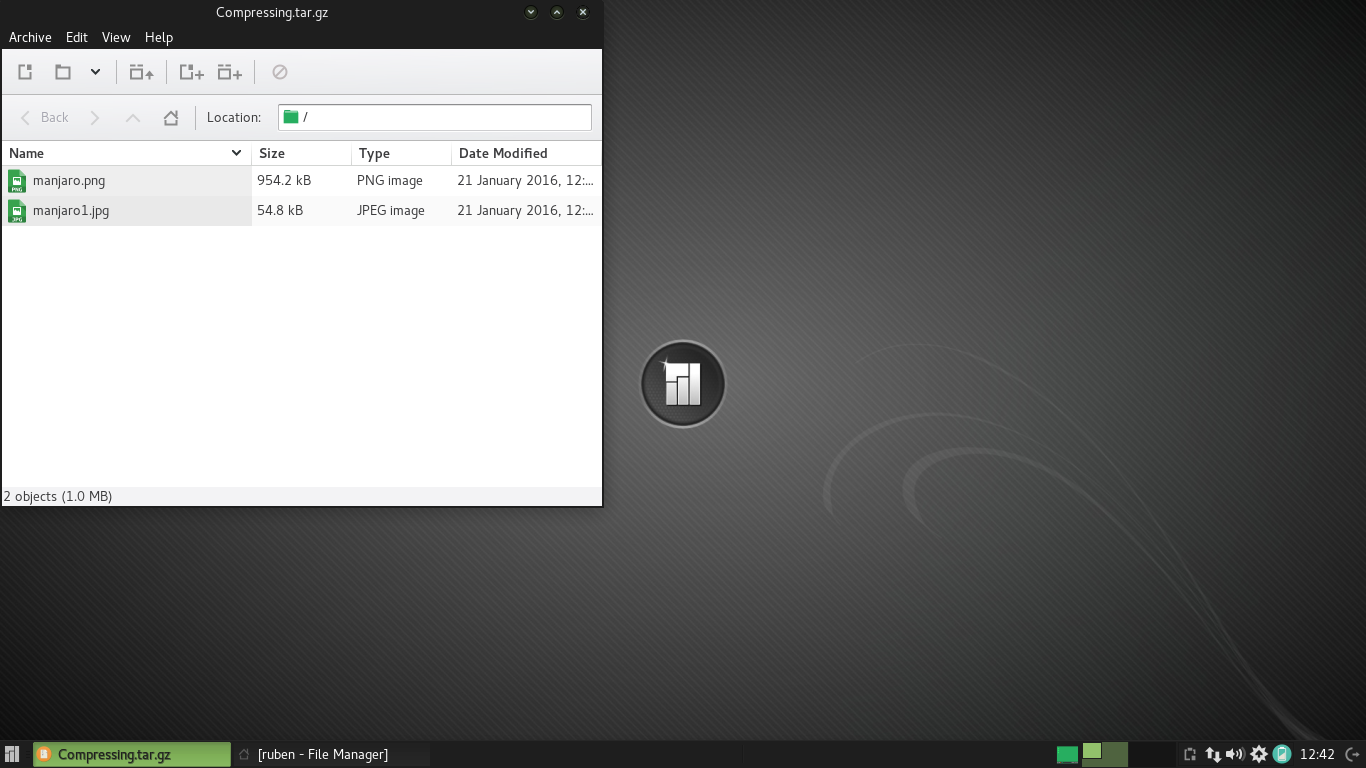Click the Open archive folder icon
Image resolution: width=1366 pixels, height=768 pixels.
click(x=63, y=72)
